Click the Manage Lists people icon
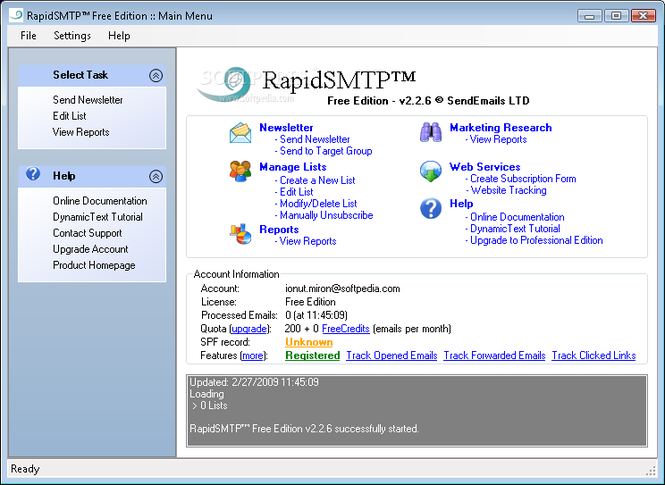This screenshot has height=485, width=665. pos(240,171)
